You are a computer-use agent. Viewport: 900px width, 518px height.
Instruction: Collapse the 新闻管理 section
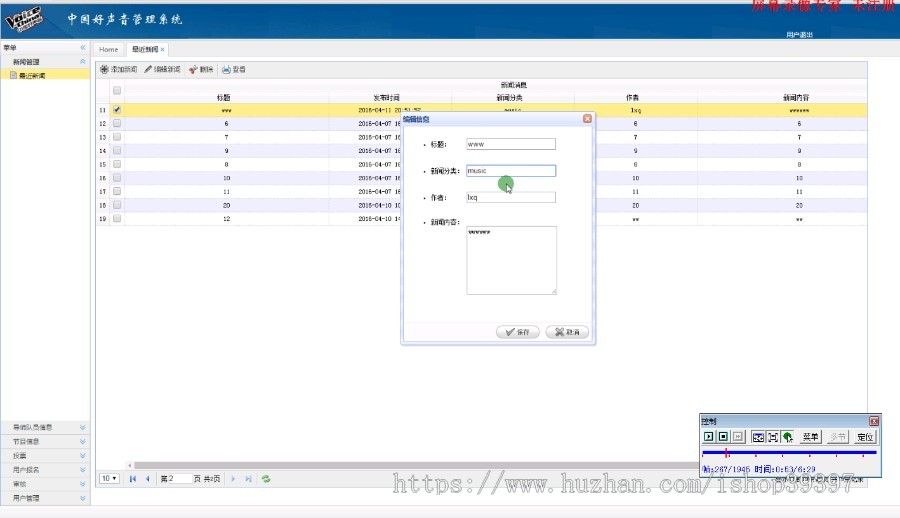(83, 61)
